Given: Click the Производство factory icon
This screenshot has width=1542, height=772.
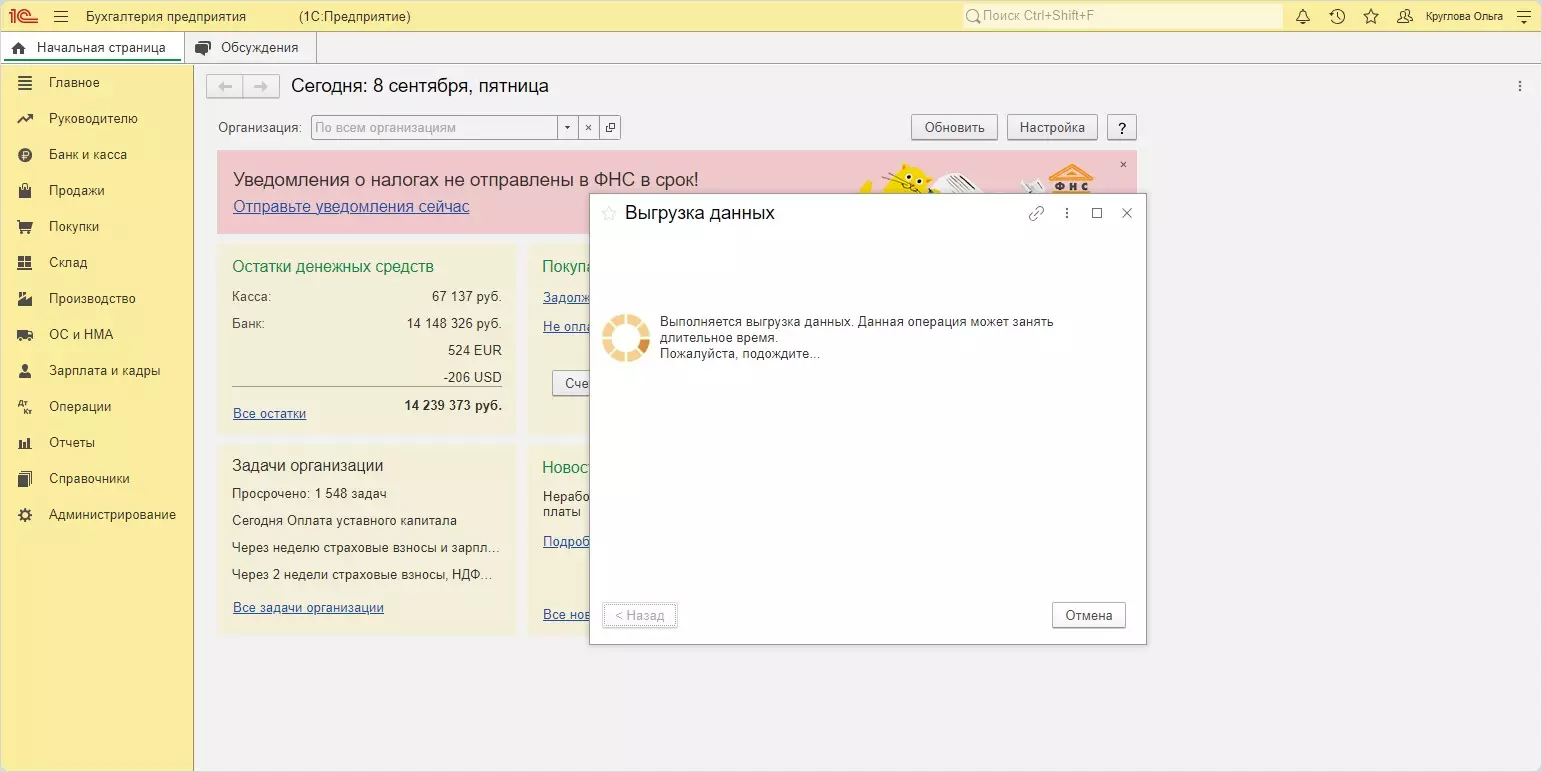Looking at the screenshot, I should [26, 299].
